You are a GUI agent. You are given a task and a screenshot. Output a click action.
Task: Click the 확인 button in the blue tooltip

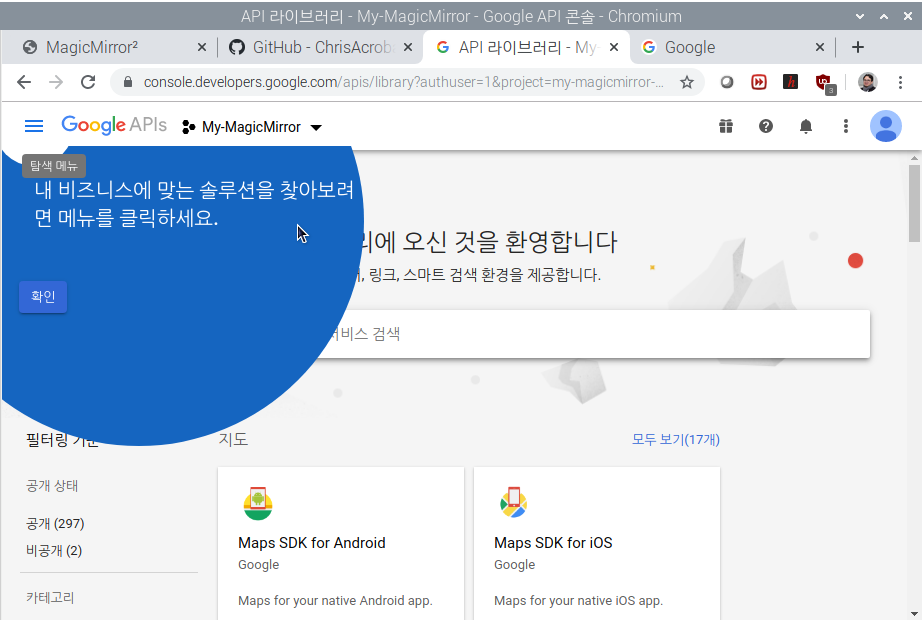pyautogui.click(x=43, y=297)
